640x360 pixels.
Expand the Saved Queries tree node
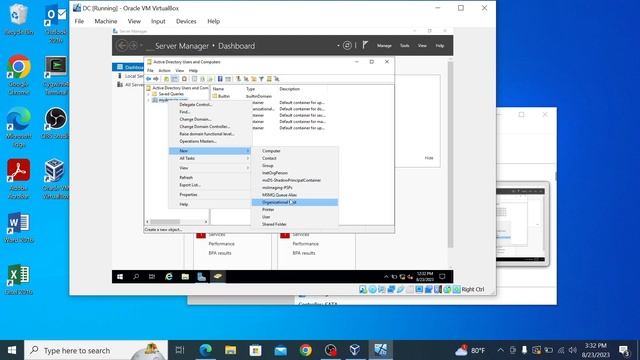coord(148,94)
